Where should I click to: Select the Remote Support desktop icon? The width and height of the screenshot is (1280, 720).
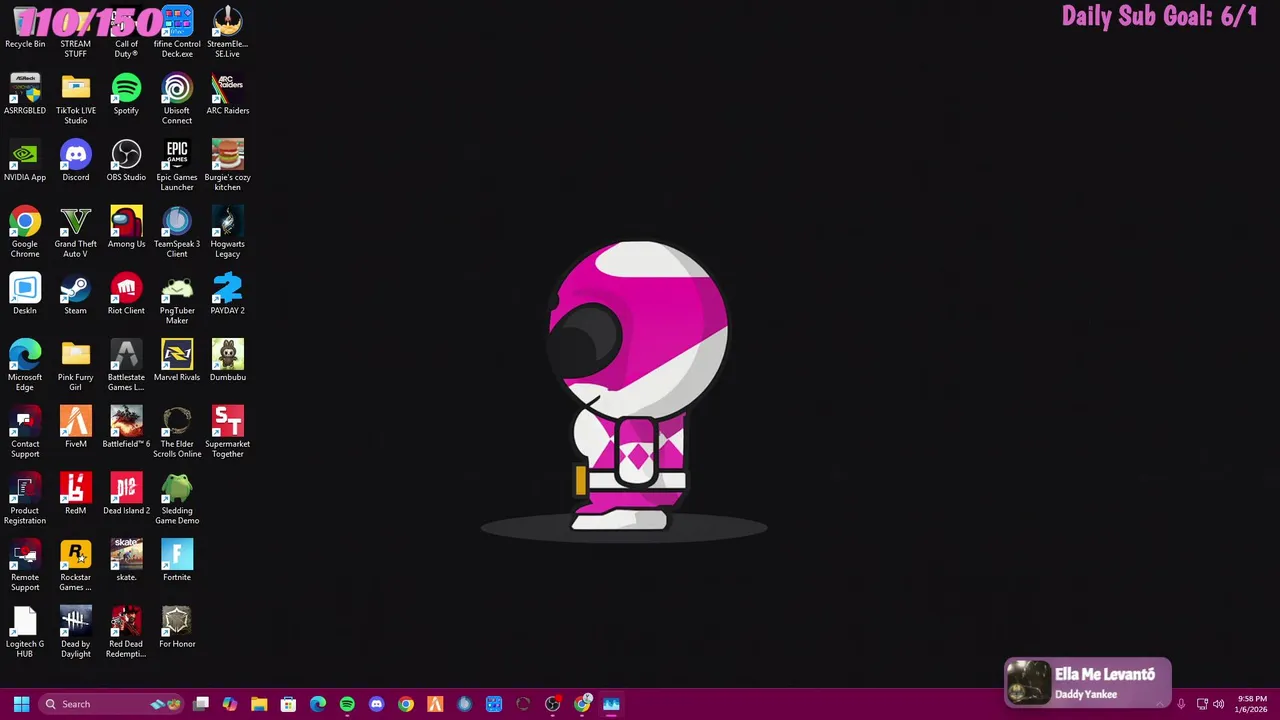(25, 566)
